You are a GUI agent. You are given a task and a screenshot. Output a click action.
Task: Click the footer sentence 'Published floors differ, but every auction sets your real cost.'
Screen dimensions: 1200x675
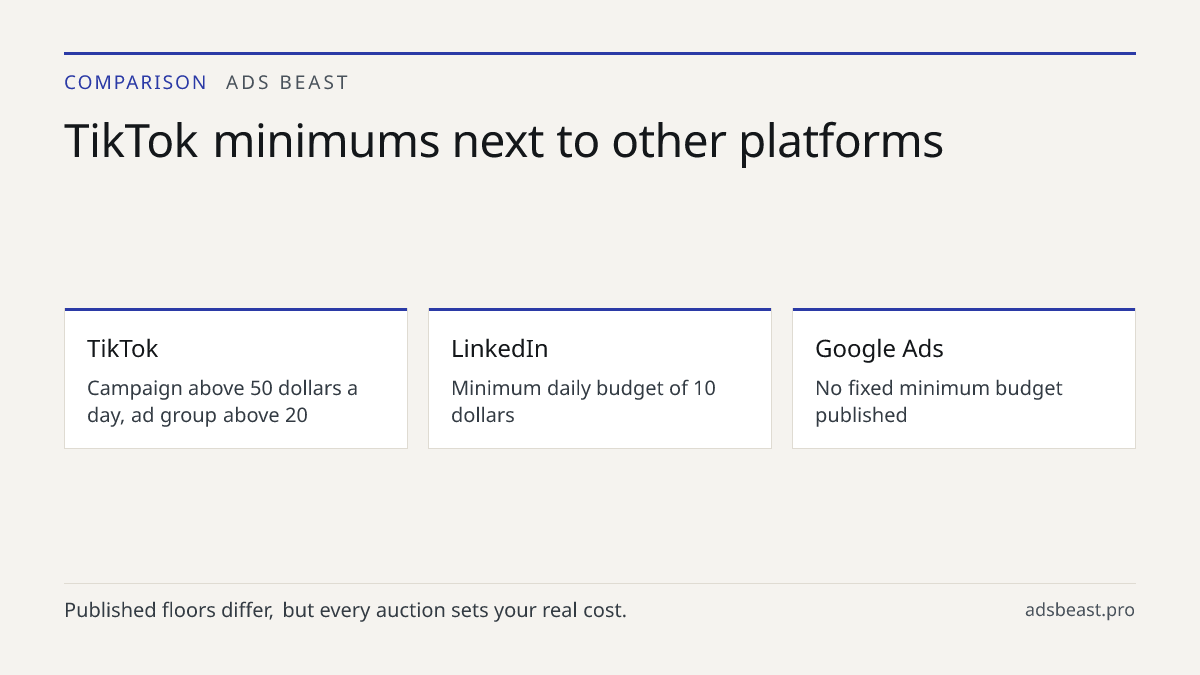coord(345,610)
